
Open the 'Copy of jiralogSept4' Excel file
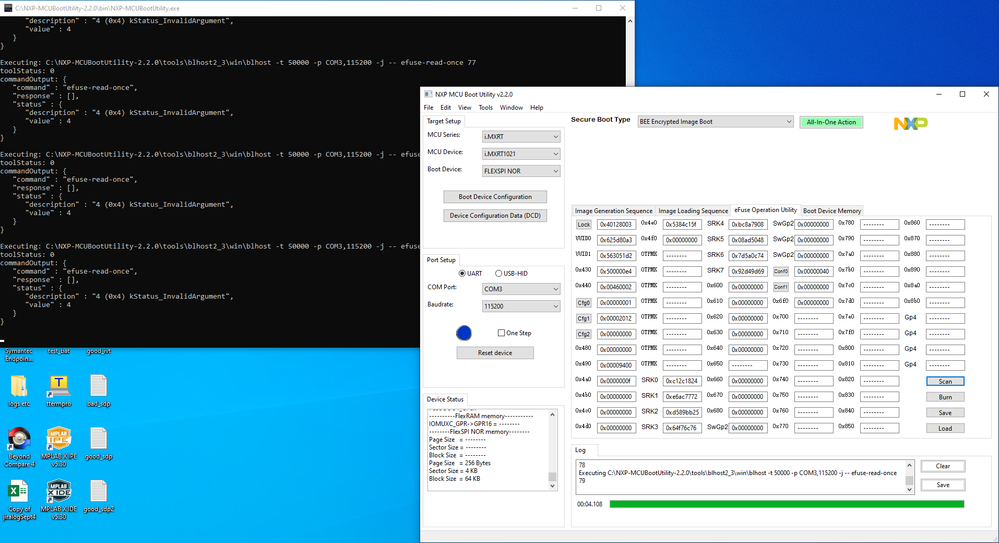[x=18, y=500]
